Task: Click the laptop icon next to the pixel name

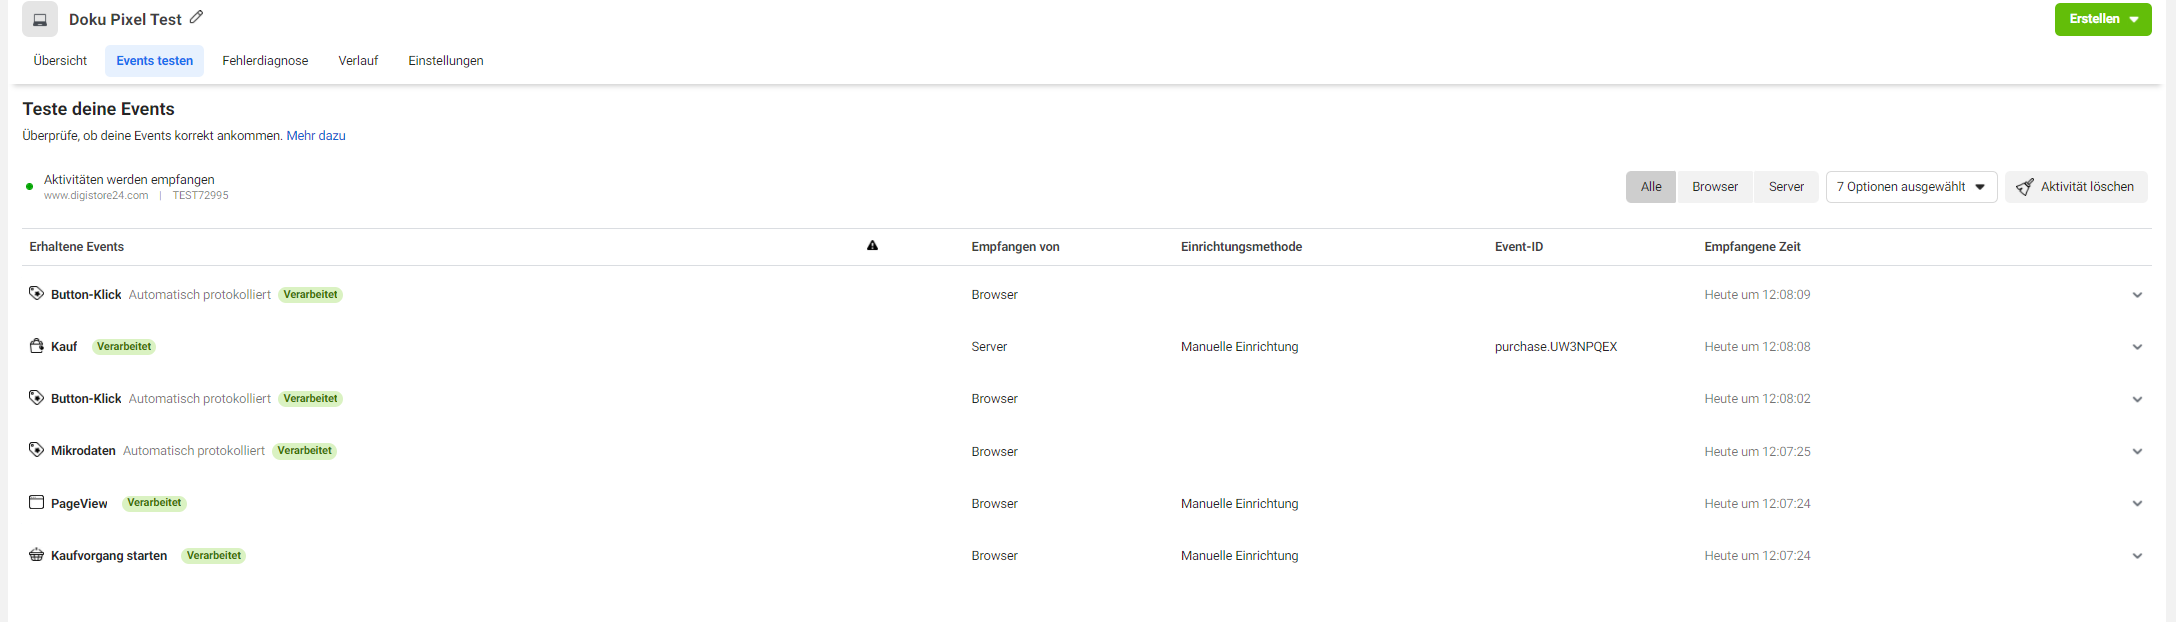Action: pos(40,20)
